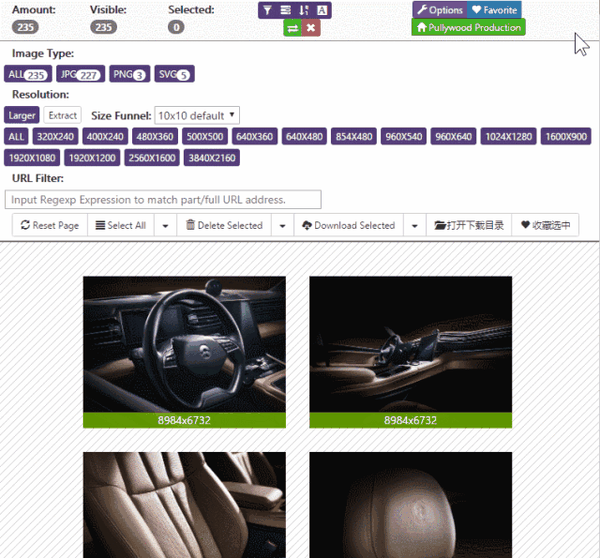Focus the URL Filter regexp input
The width and height of the screenshot is (600, 558).
coord(163,199)
